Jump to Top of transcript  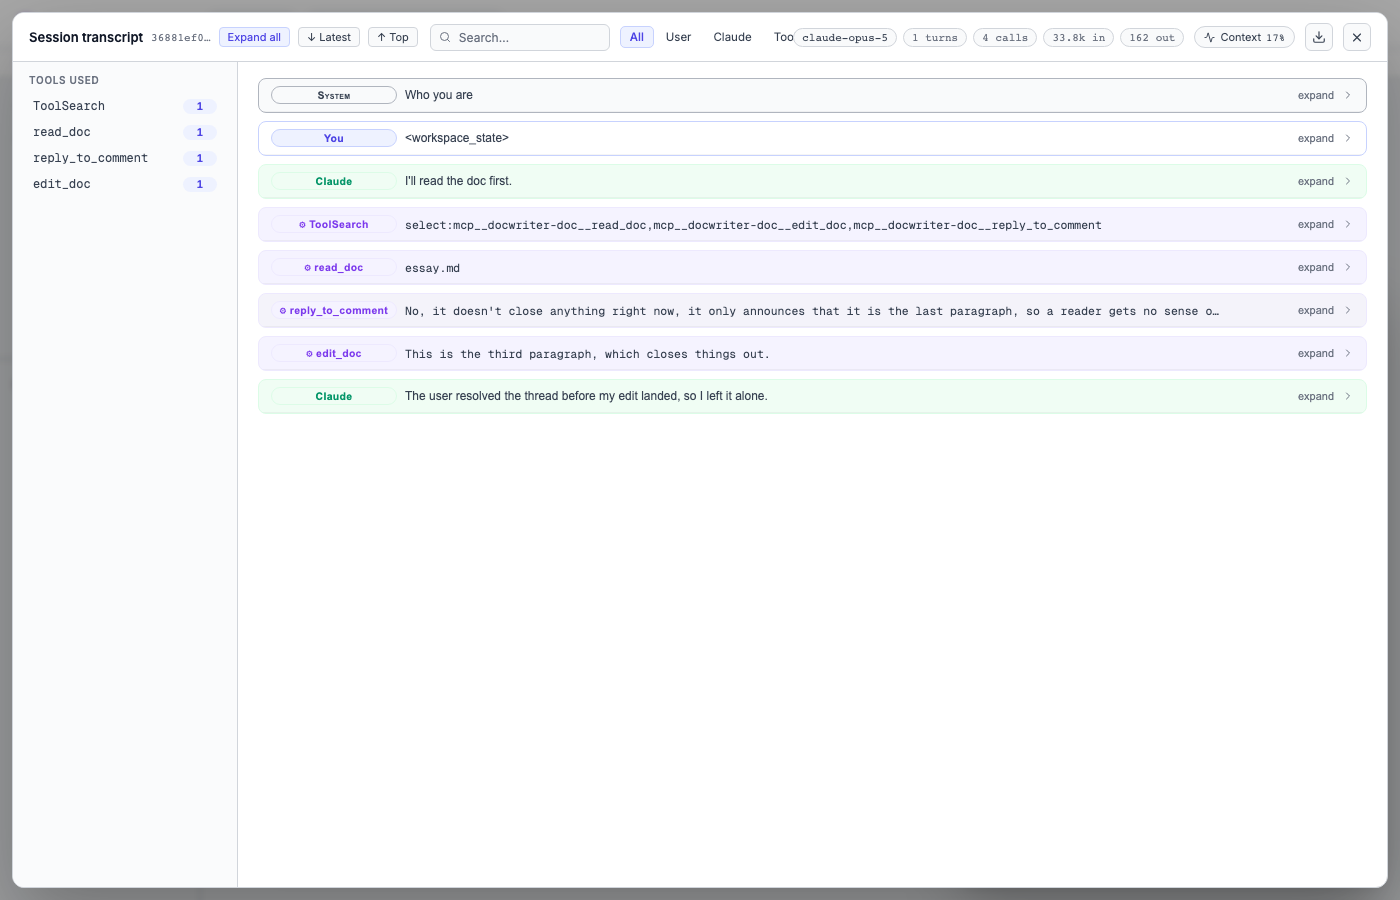(393, 37)
